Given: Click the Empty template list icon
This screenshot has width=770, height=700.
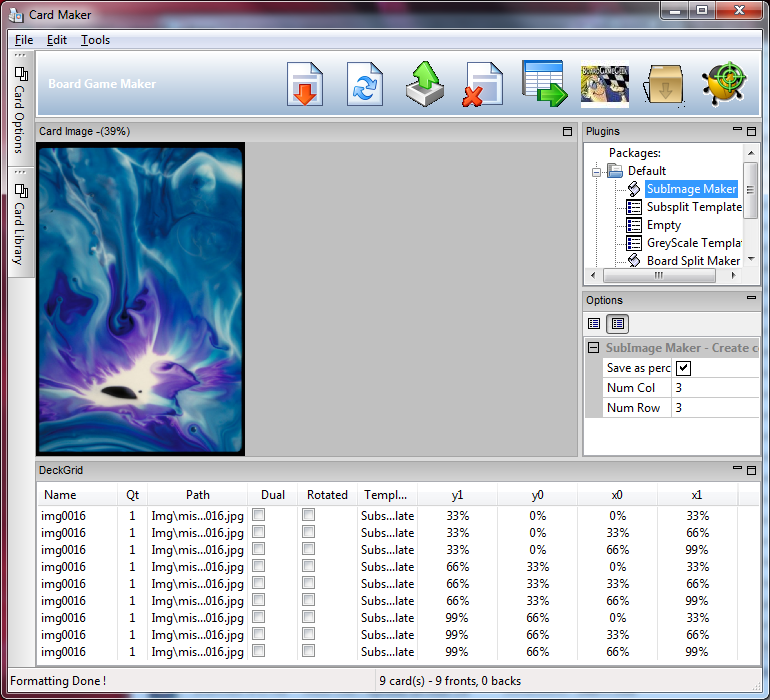Looking at the screenshot, I should tap(634, 225).
